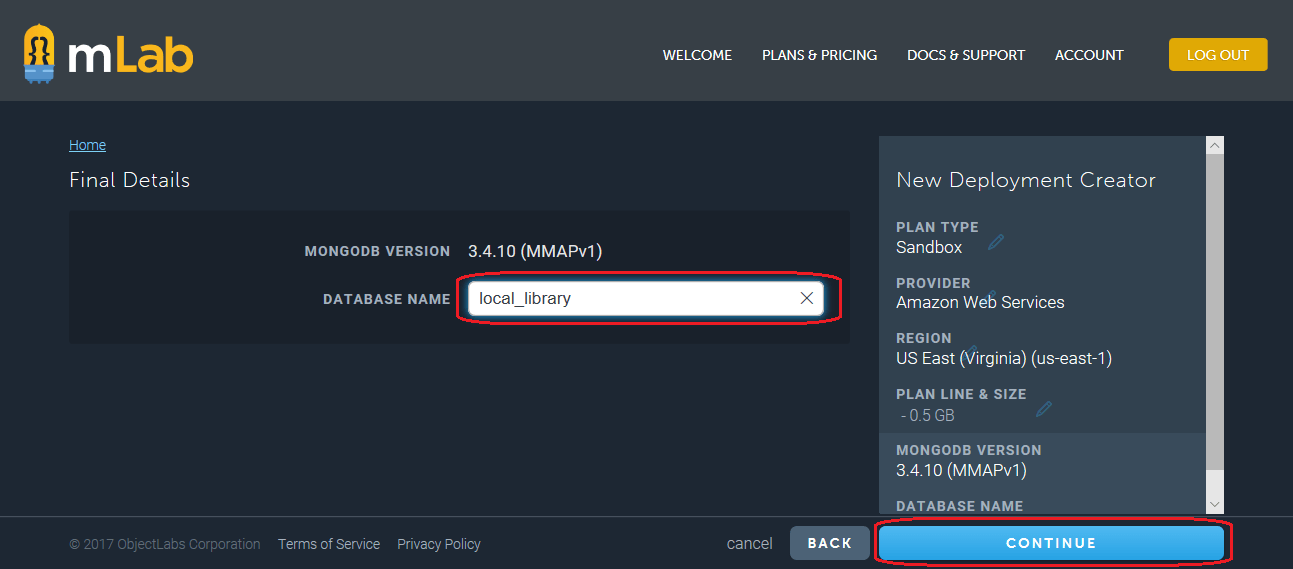The image size is (1293, 569).
Task: Click the mLab logo in header
Action: point(108,56)
